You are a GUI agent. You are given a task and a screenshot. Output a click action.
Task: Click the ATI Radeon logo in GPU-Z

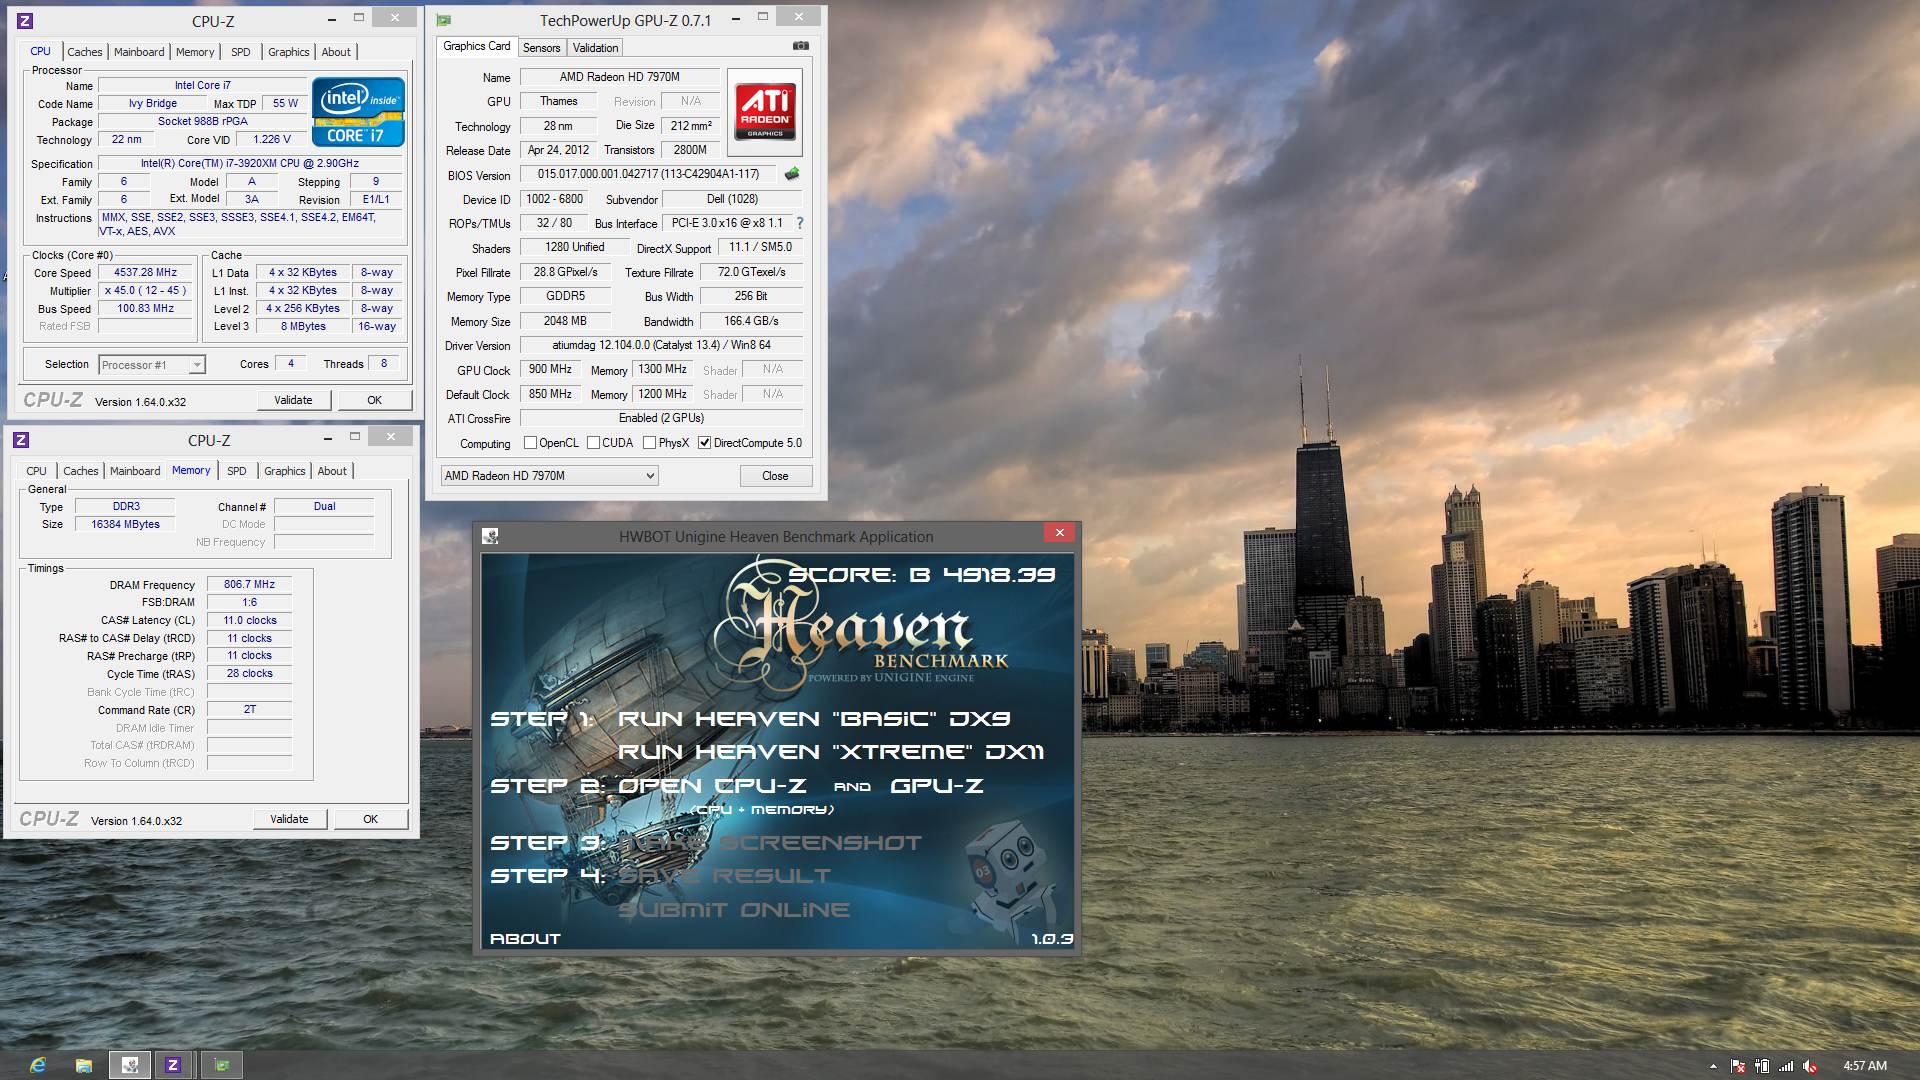click(765, 112)
